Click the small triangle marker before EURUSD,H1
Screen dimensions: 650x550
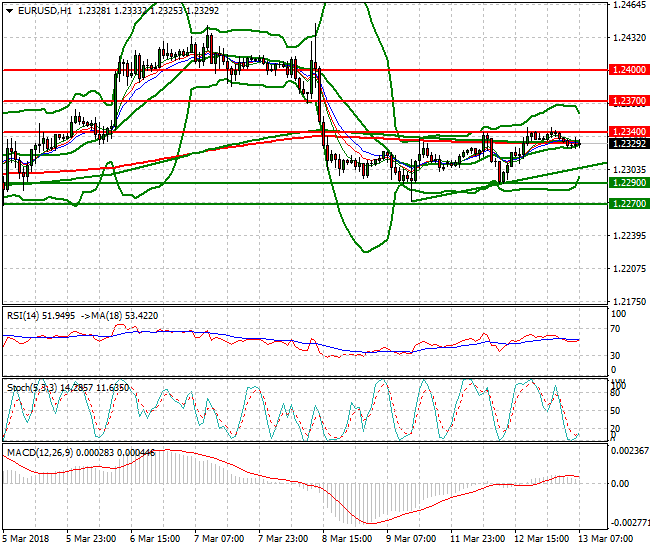click(x=10, y=10)
